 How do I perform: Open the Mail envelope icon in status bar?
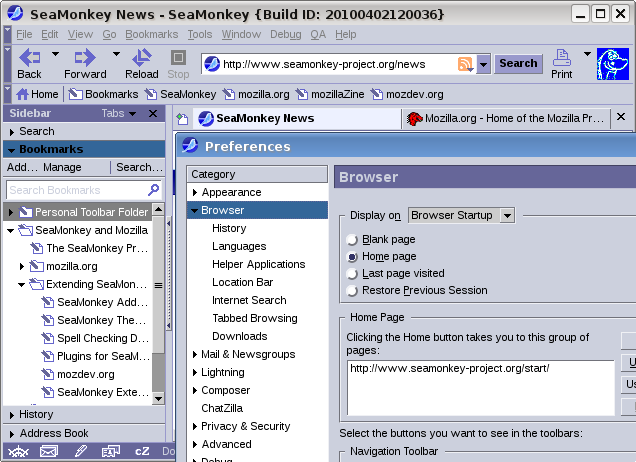pos(48,451)
